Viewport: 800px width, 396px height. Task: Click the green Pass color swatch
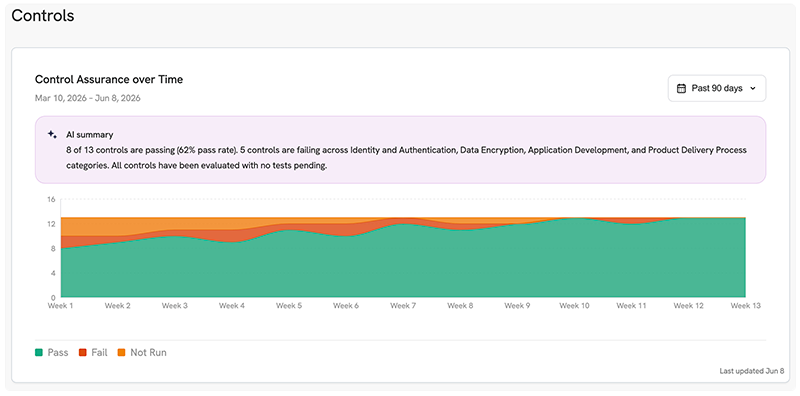point(39,353)
